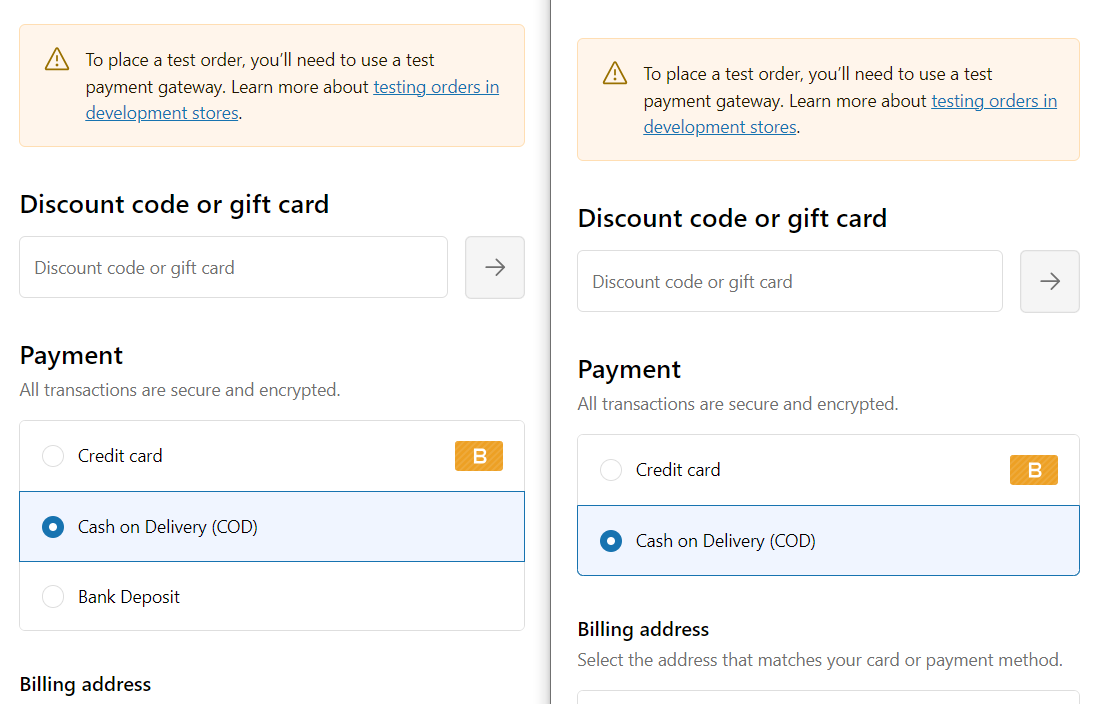
Task: Click 'Discount code or gift card' heading, left panel
Action: (x=174, y=204)
